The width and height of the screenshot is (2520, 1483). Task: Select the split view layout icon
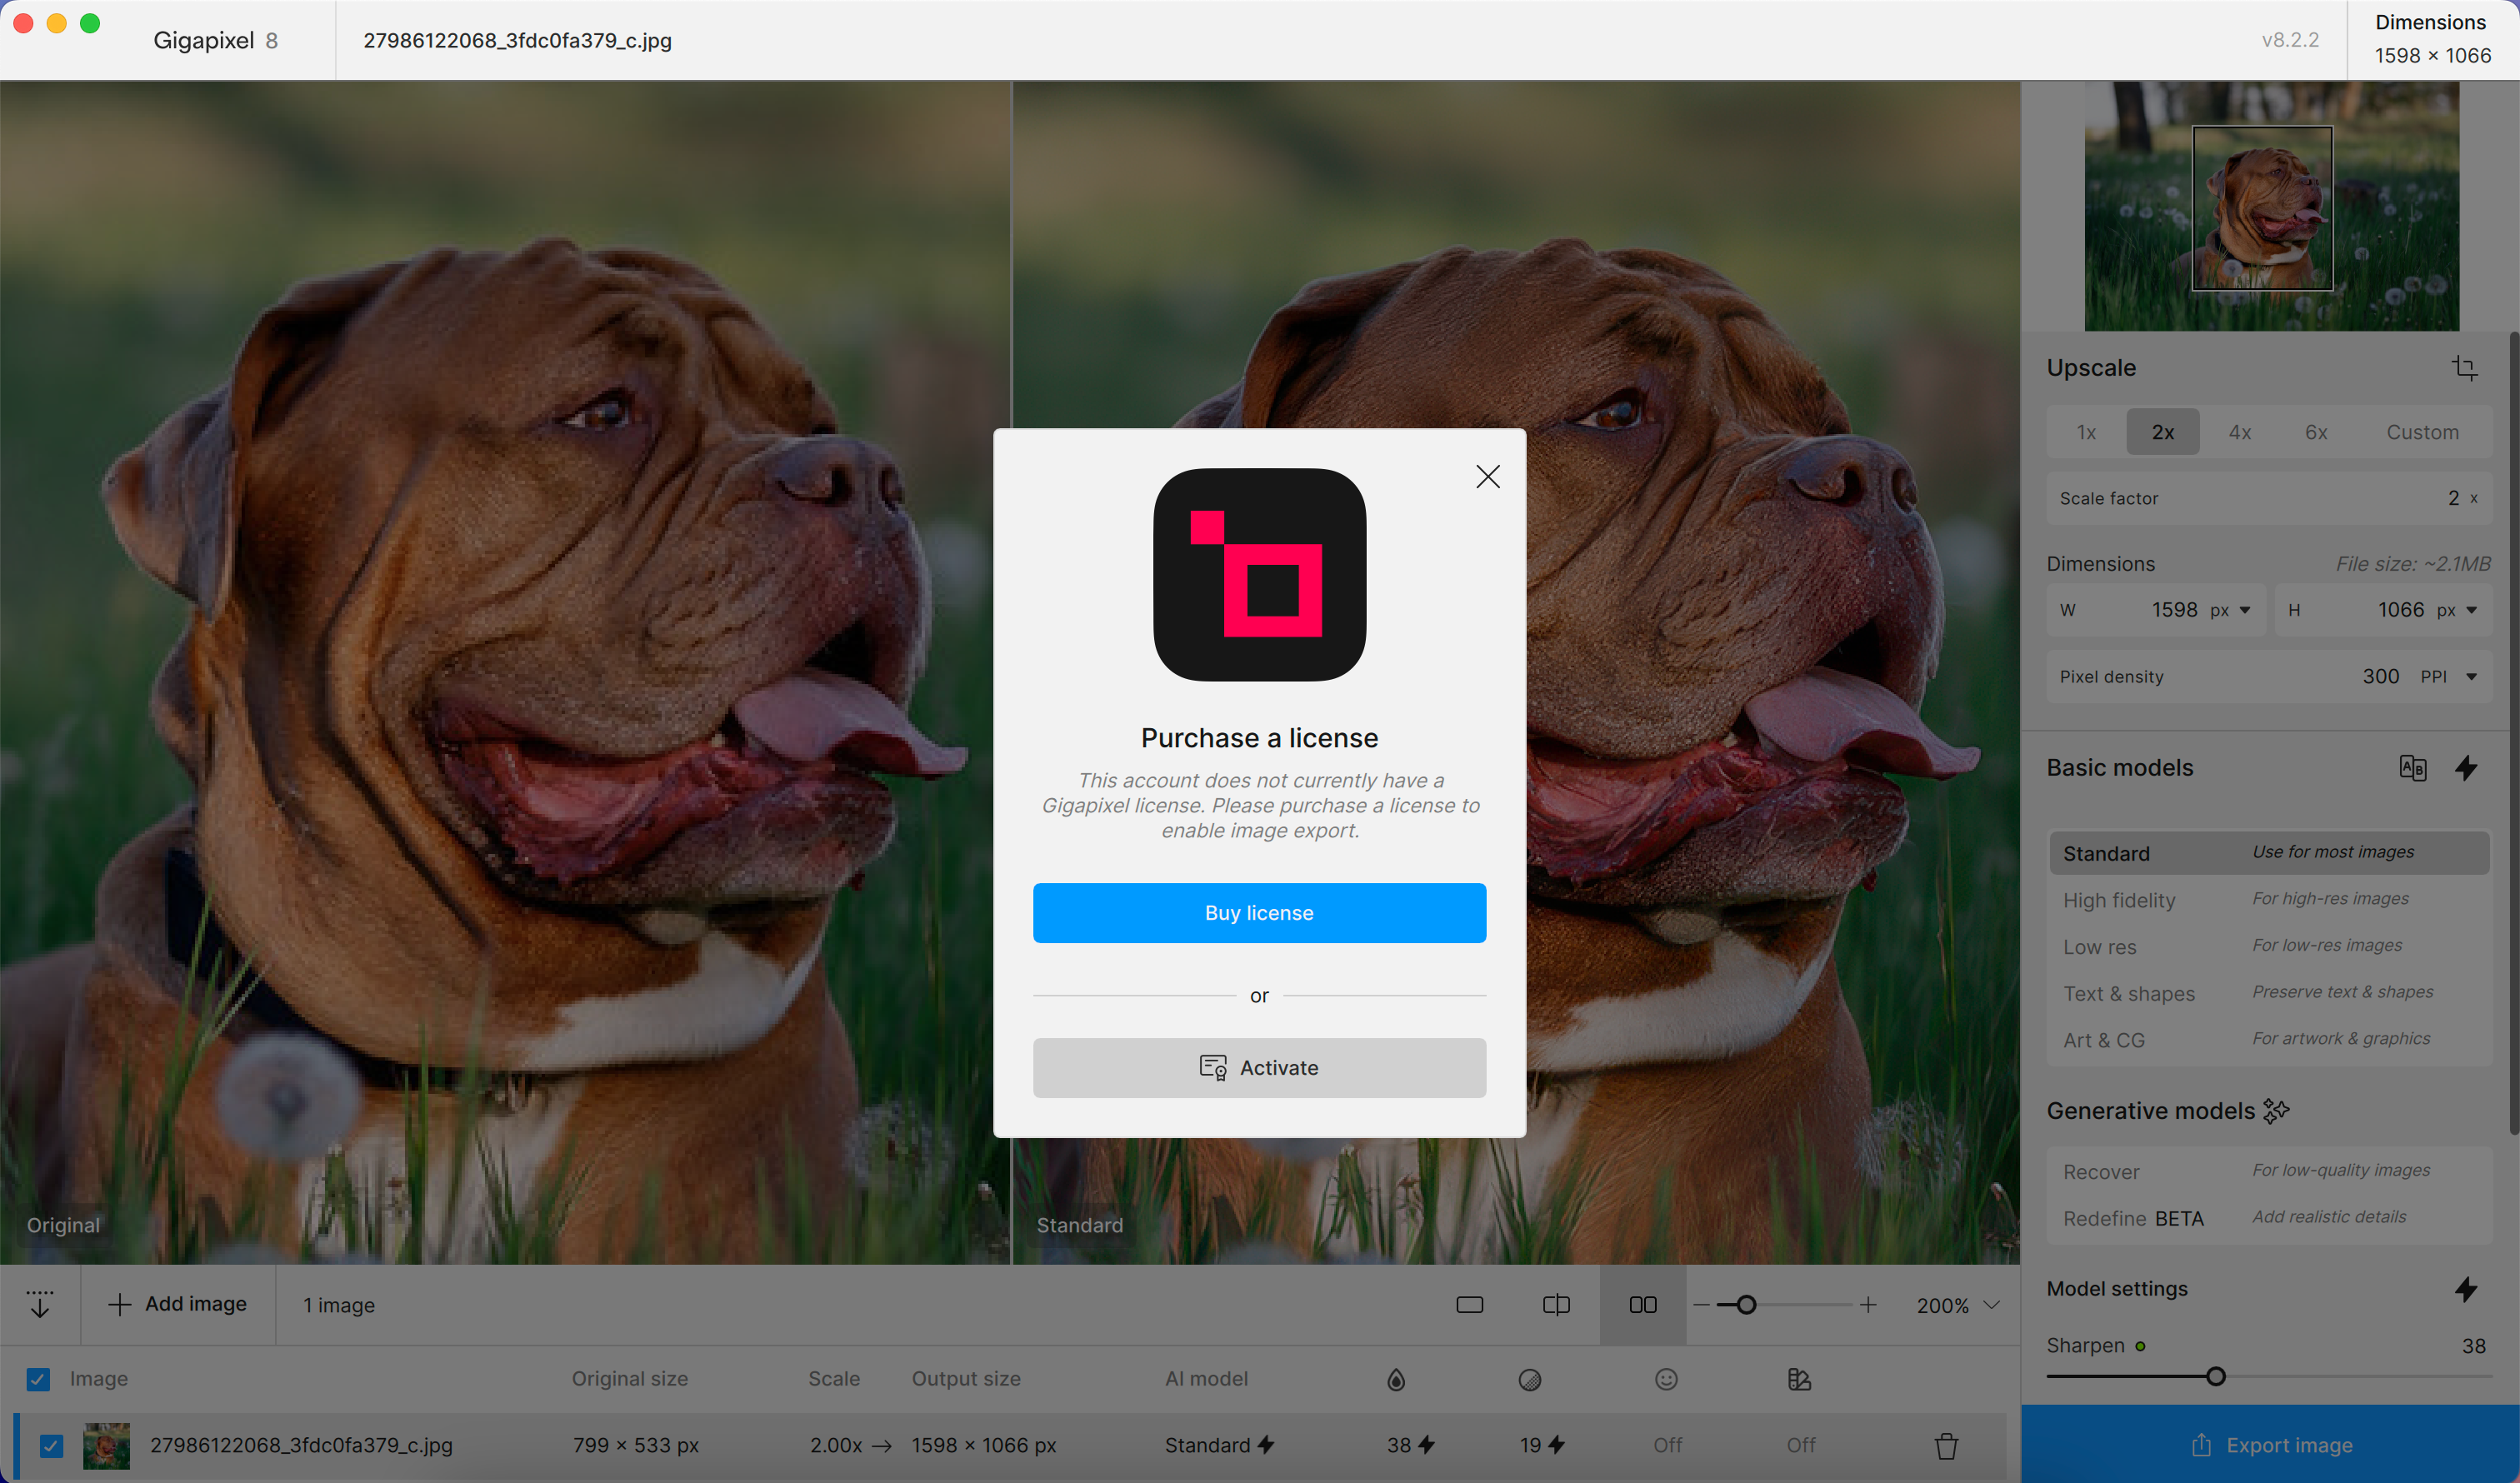coord(1556,1305)
